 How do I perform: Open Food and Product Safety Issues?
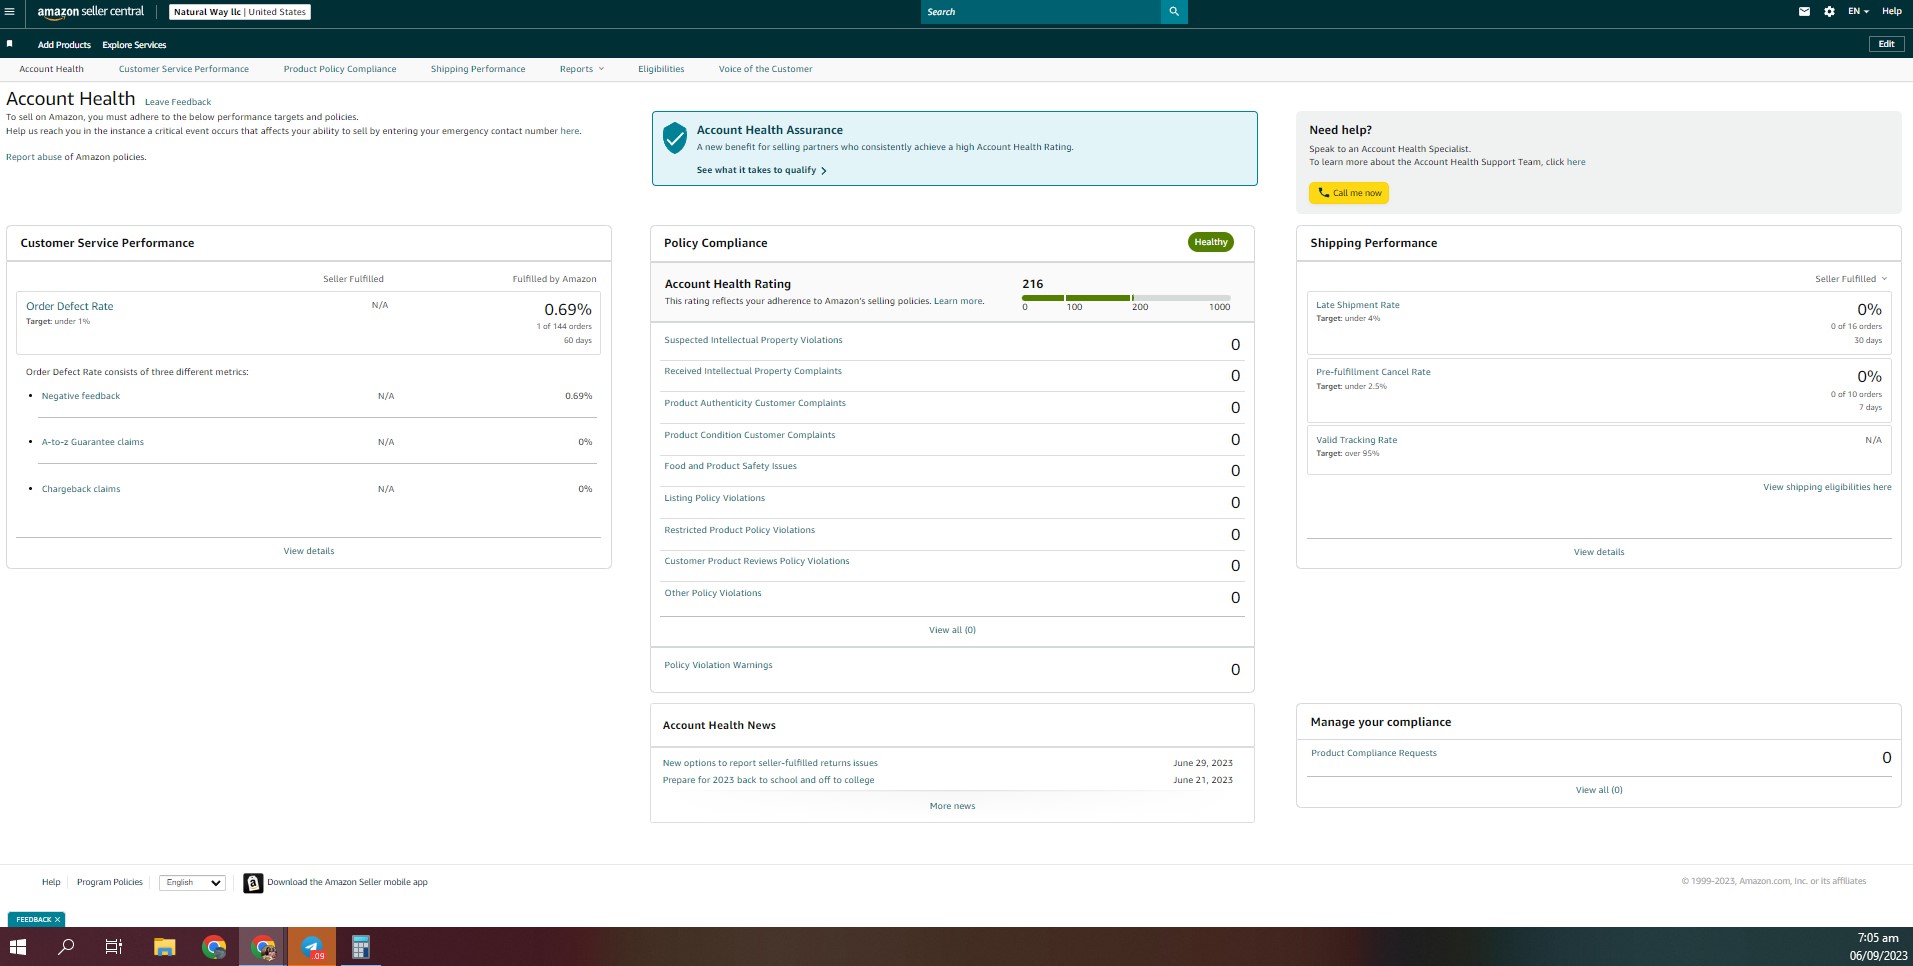(731, 466)
